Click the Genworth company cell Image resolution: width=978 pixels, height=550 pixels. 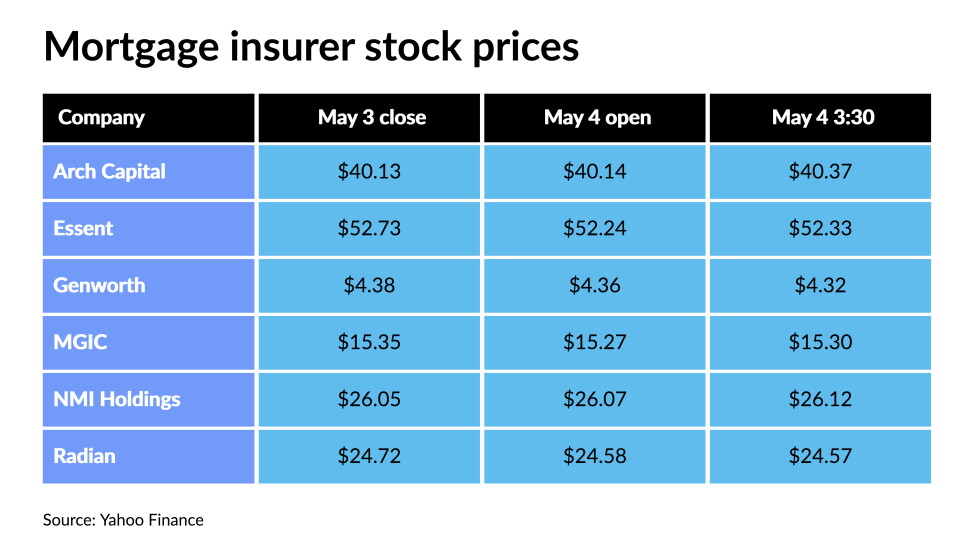click(148, 286)
